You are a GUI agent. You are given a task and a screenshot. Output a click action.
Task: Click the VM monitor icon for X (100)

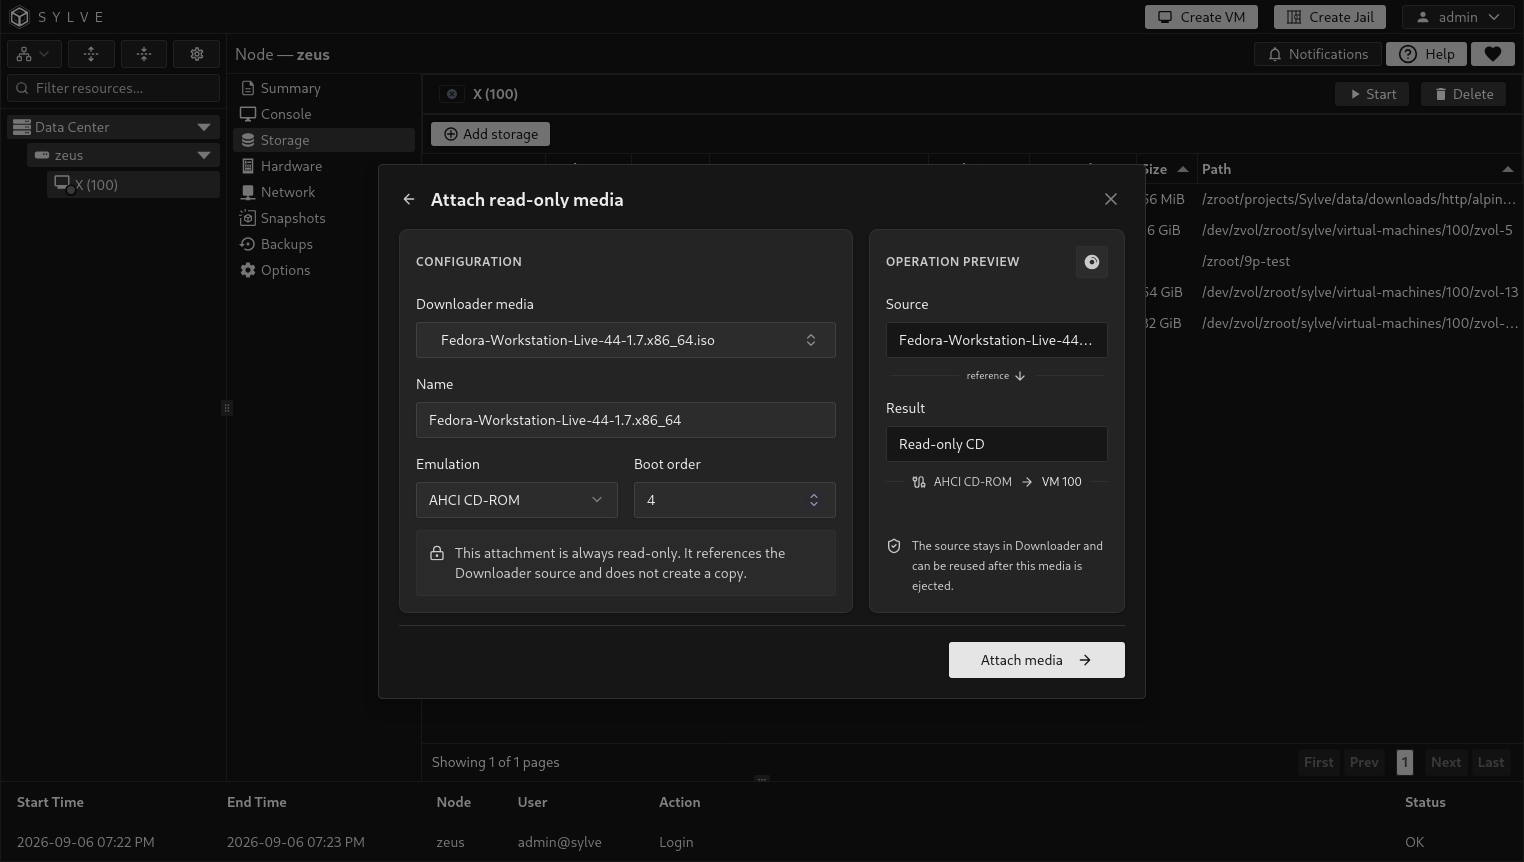coord(63,184)
